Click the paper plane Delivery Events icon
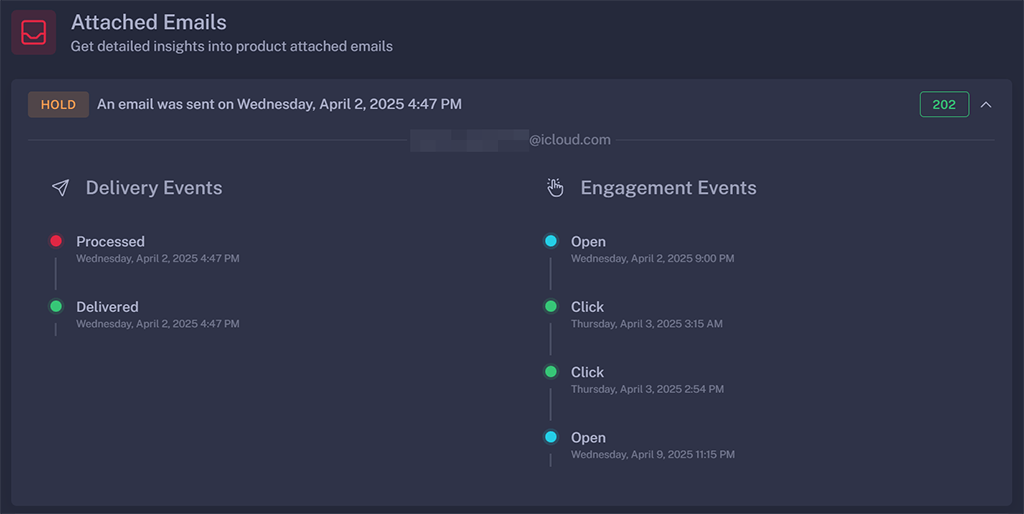The height and width of the screenshot is (514, 1024). click(61, 188)
